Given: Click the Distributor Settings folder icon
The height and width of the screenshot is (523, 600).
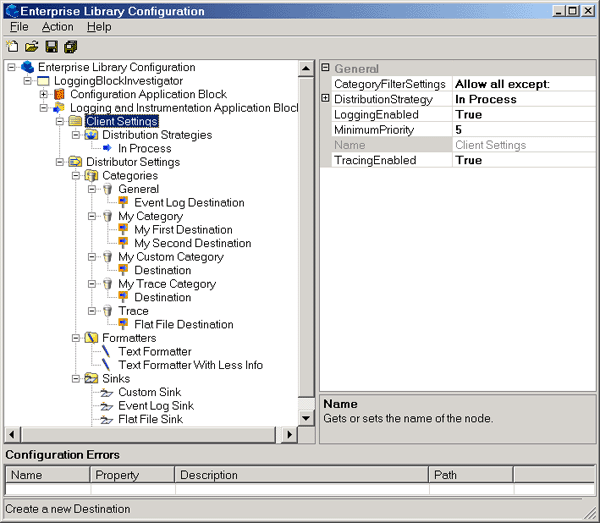Looking at the screenshot, I should [75, 162].
